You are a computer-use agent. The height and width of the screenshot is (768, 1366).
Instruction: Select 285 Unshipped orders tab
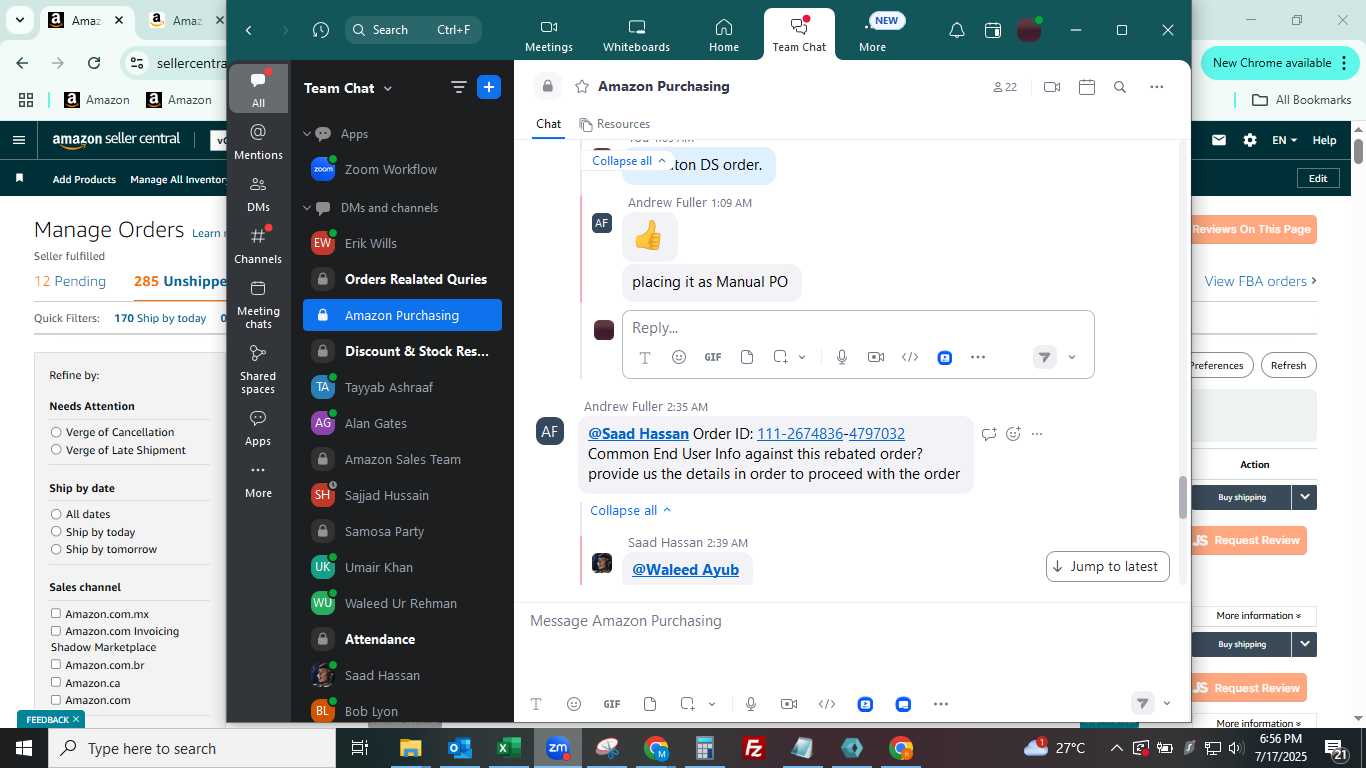point(180,281)
